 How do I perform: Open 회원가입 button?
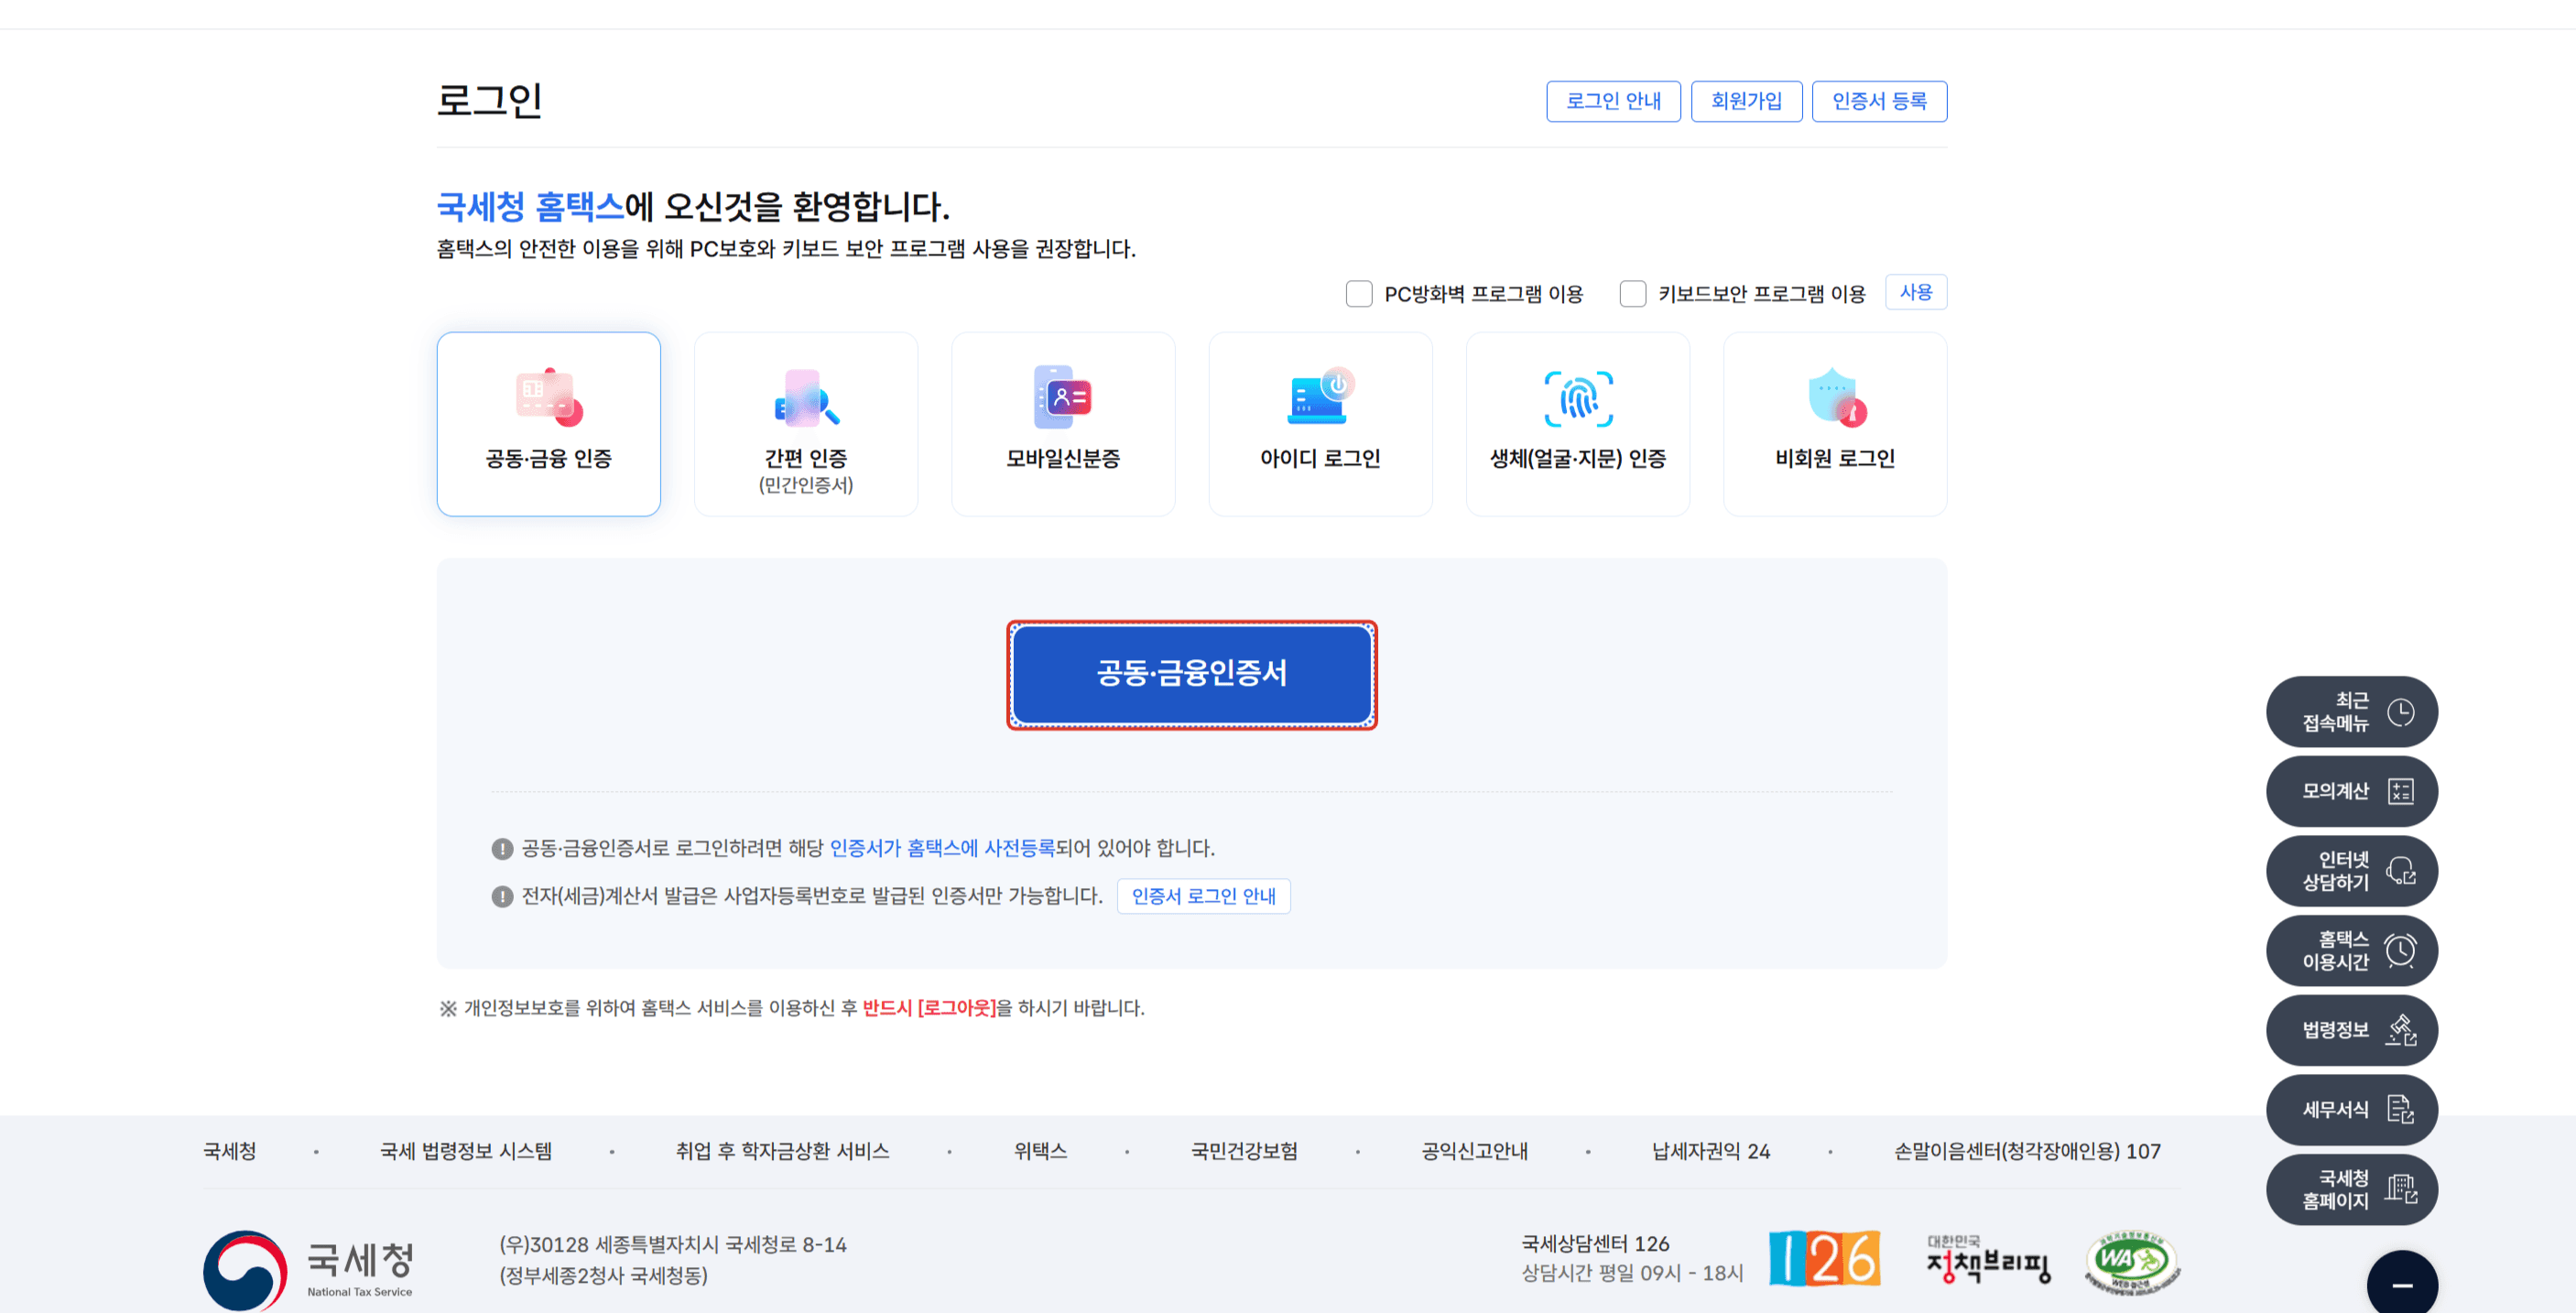click(1746, 101)
